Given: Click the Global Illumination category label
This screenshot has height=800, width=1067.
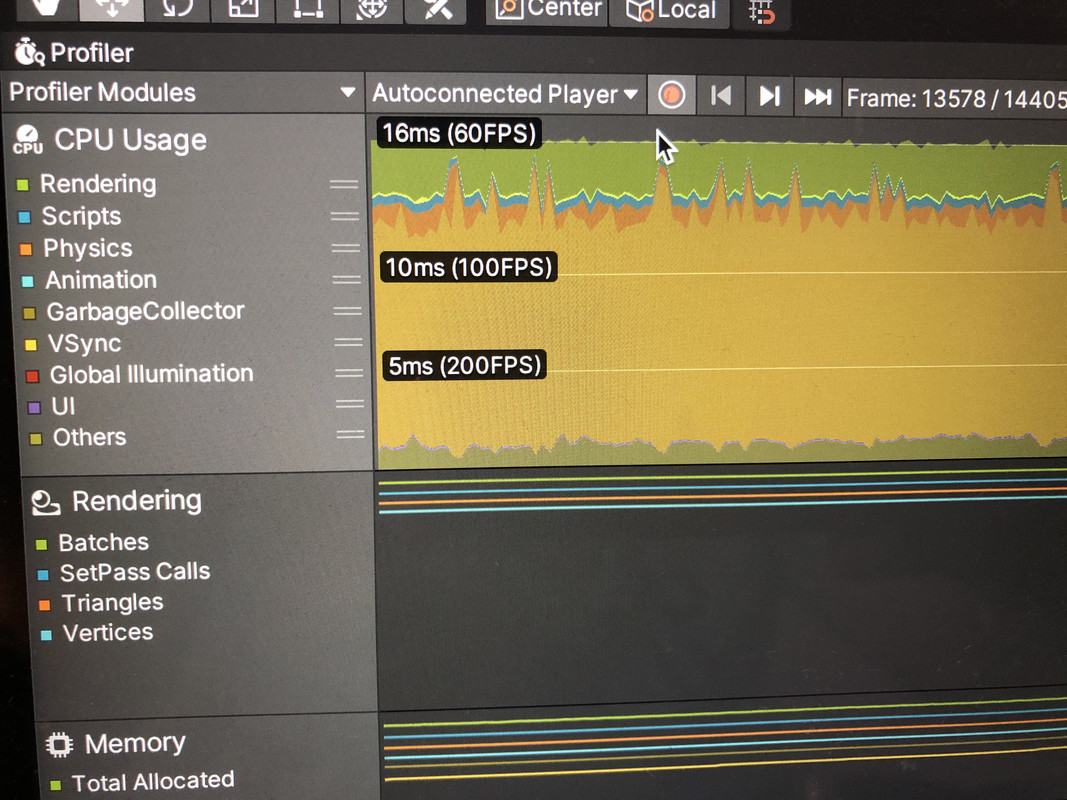Looking at the screenshot, I should click(x=152, y=373).
